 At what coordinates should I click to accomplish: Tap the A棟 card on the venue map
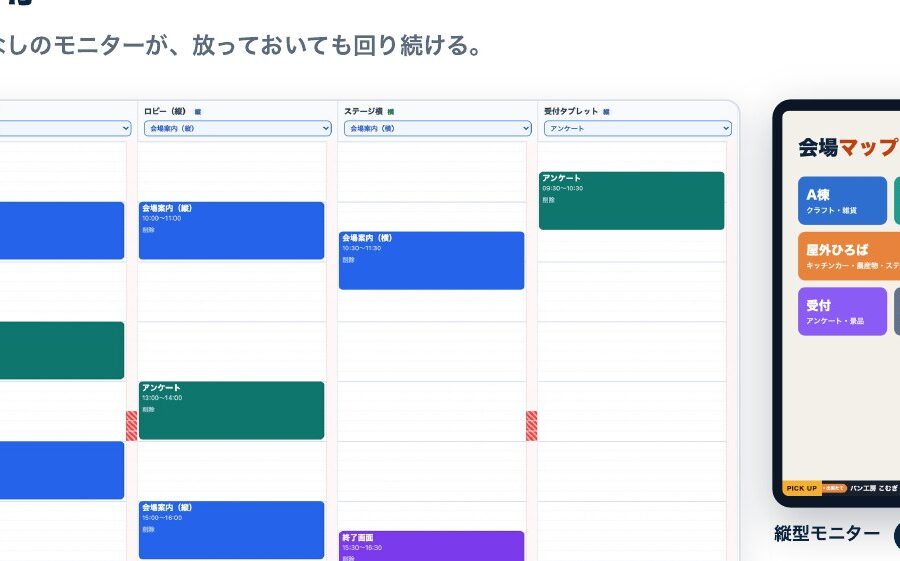click(842, 200)
